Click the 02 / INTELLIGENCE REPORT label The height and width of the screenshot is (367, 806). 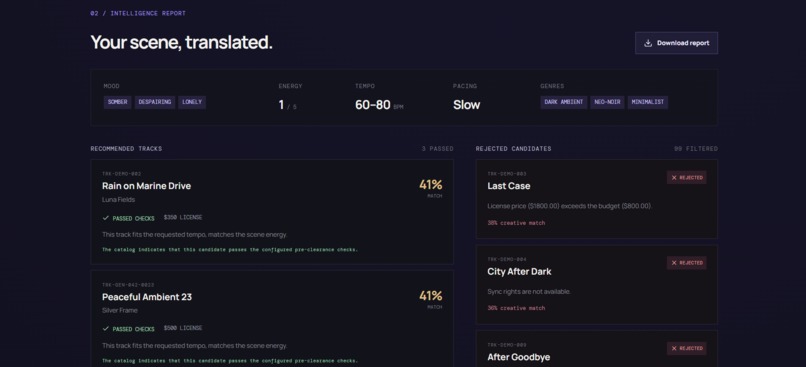(138, 13)
